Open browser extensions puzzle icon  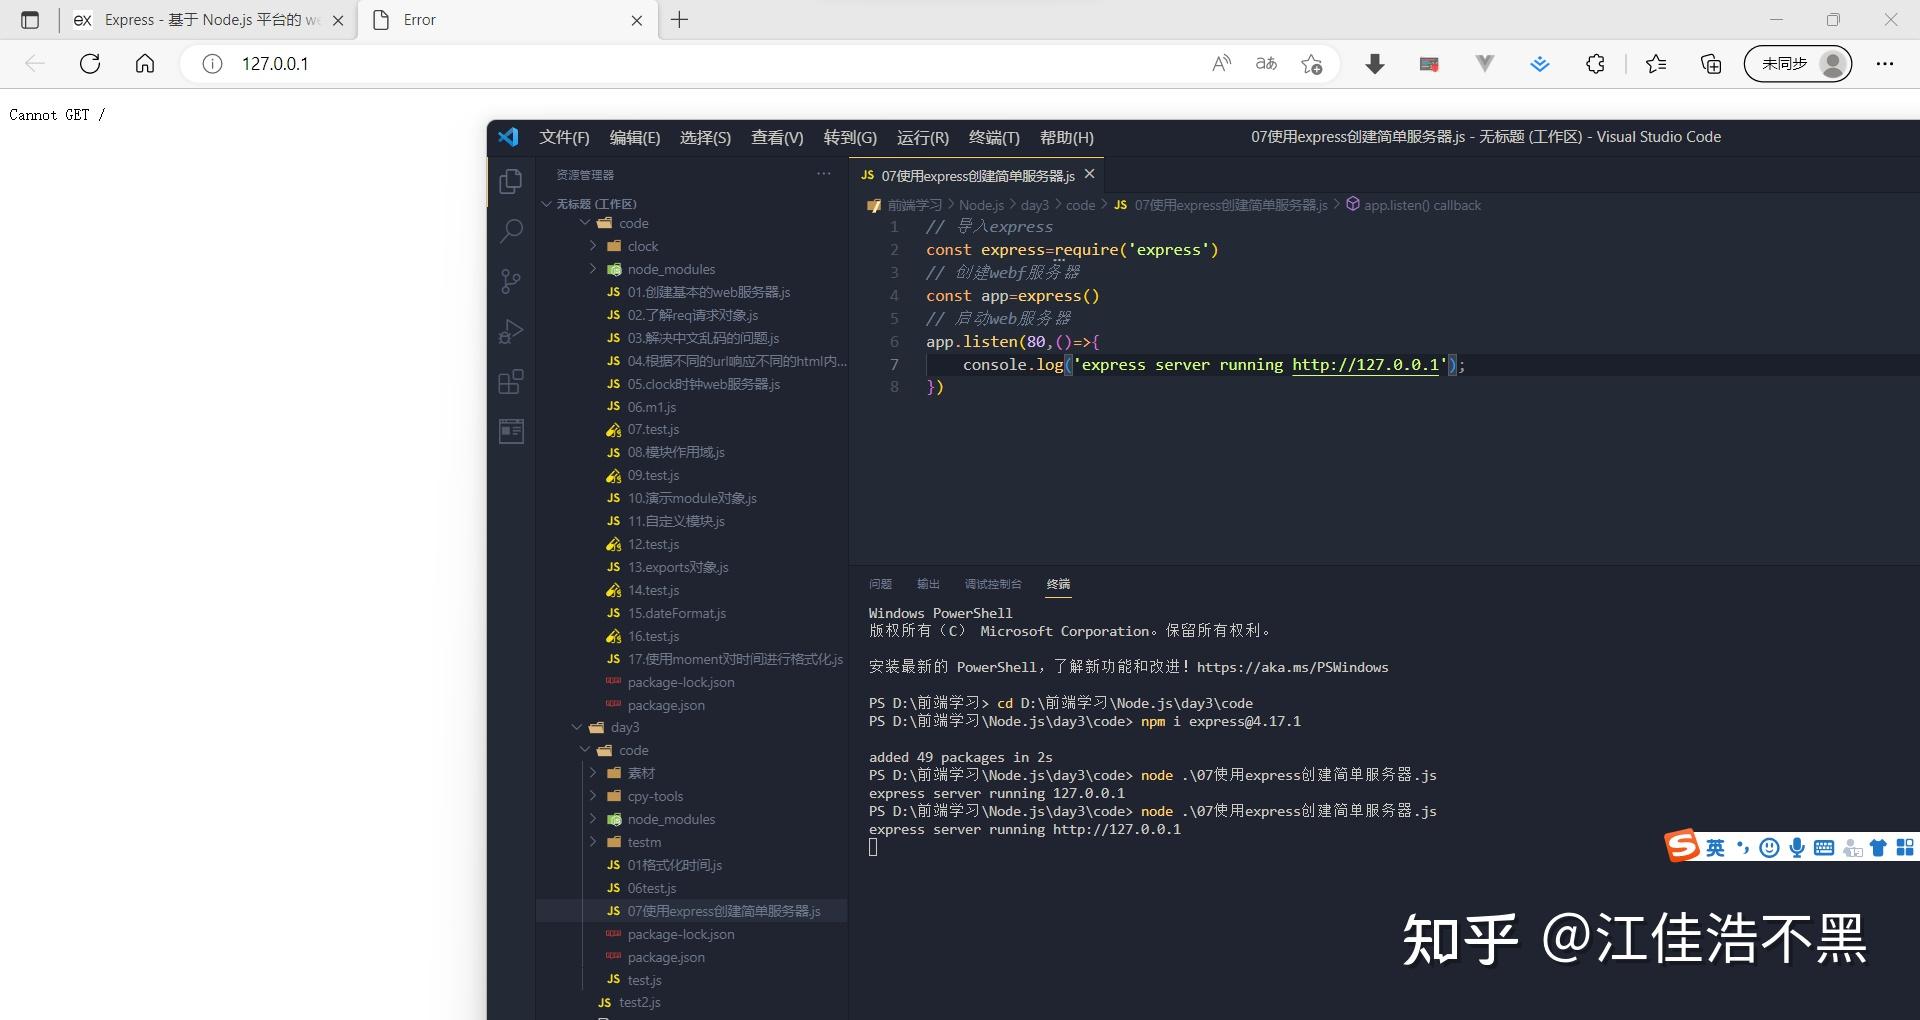click(1594, 63)
